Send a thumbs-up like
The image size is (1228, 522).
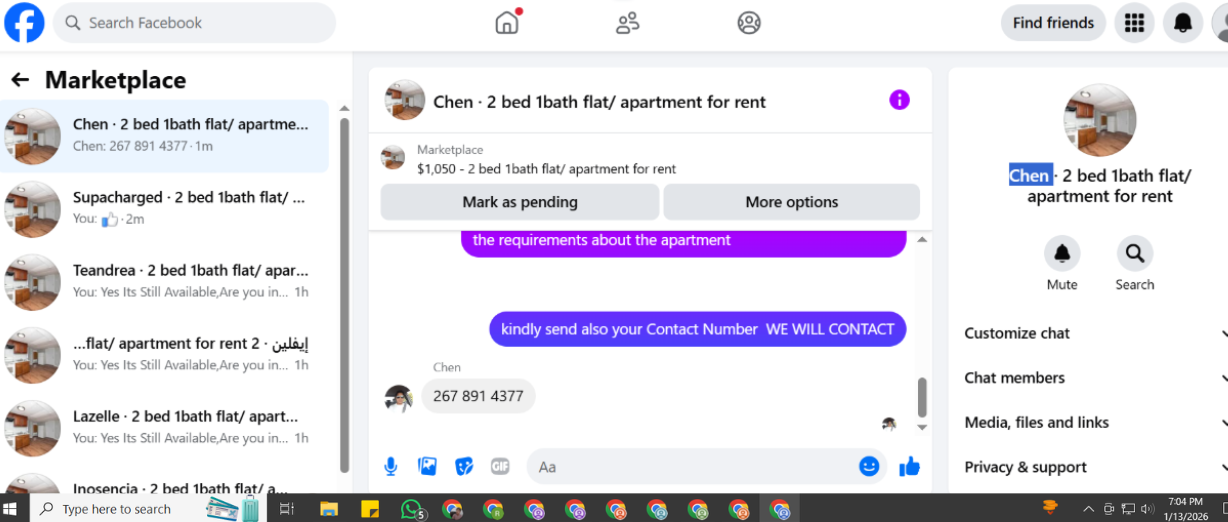point(909,466)
